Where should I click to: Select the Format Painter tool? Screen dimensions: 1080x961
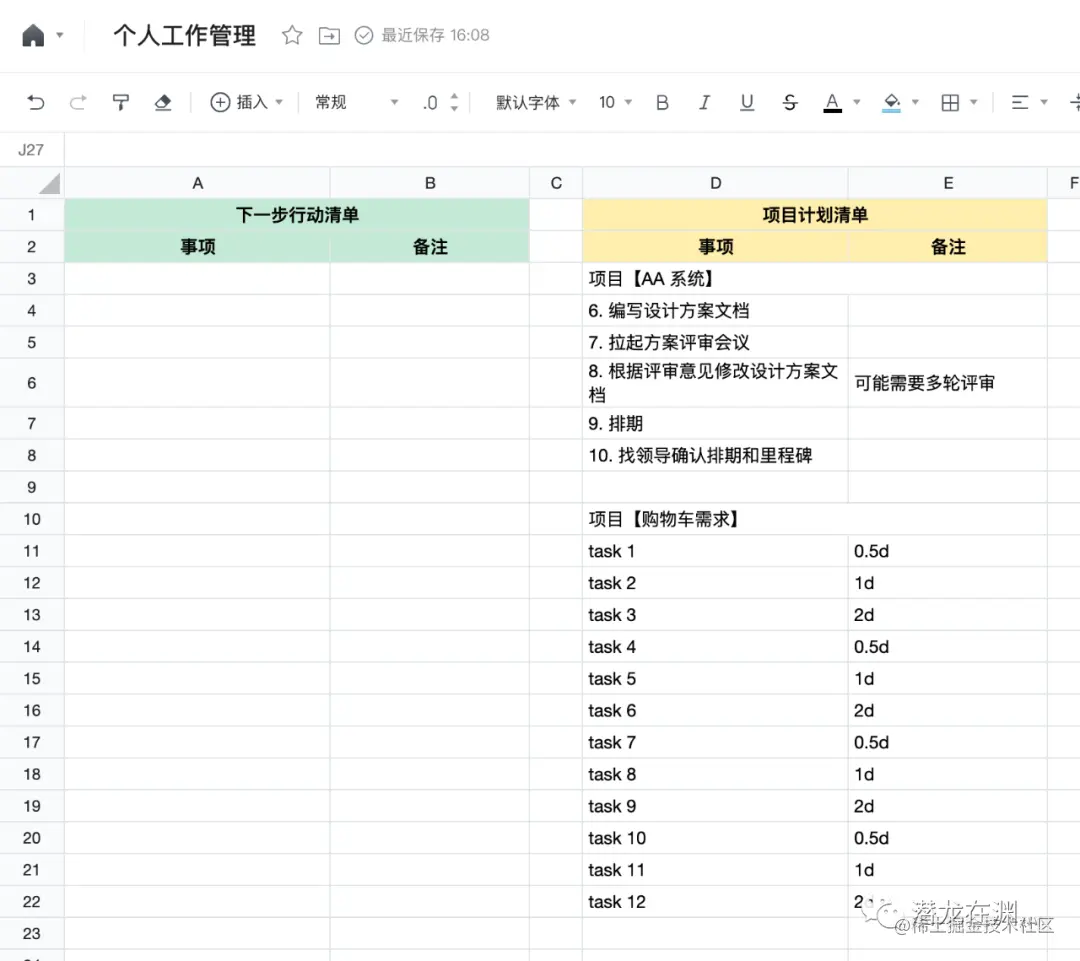coord(120,102)
